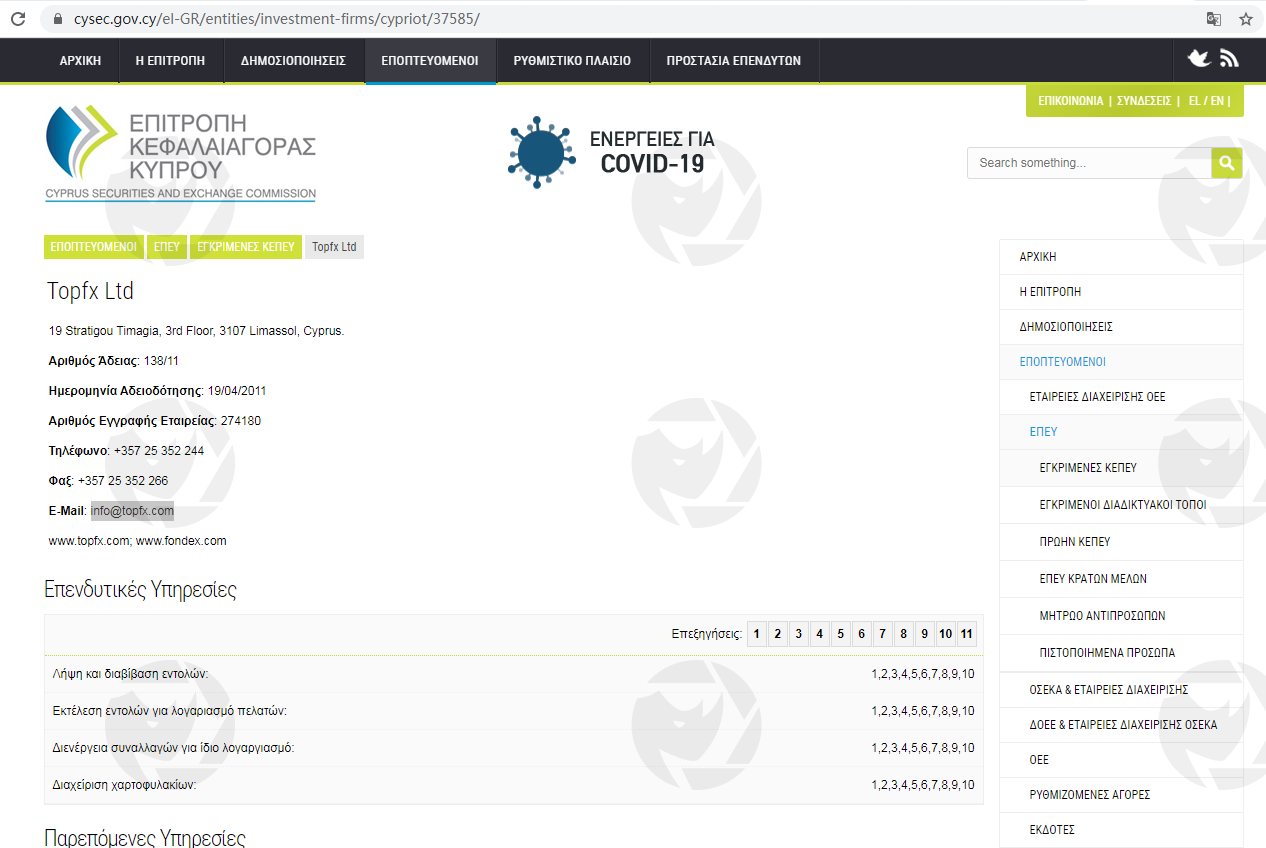Click the Search something input field
1266x848 pixels.
[1089, 163]
